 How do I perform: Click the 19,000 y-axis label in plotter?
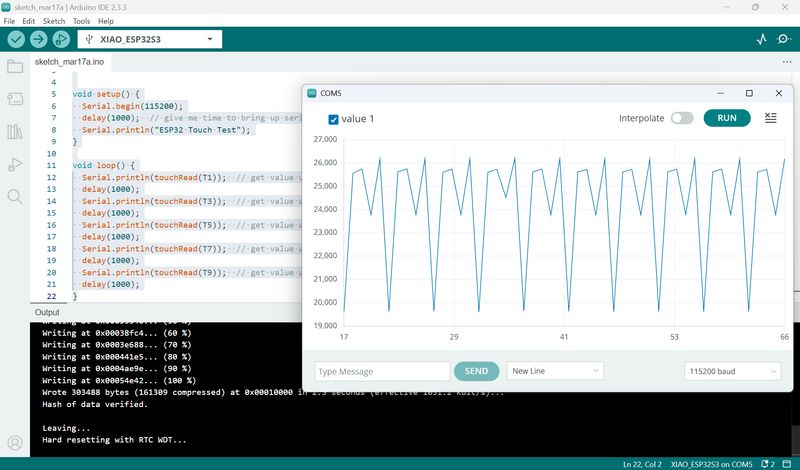326,326
